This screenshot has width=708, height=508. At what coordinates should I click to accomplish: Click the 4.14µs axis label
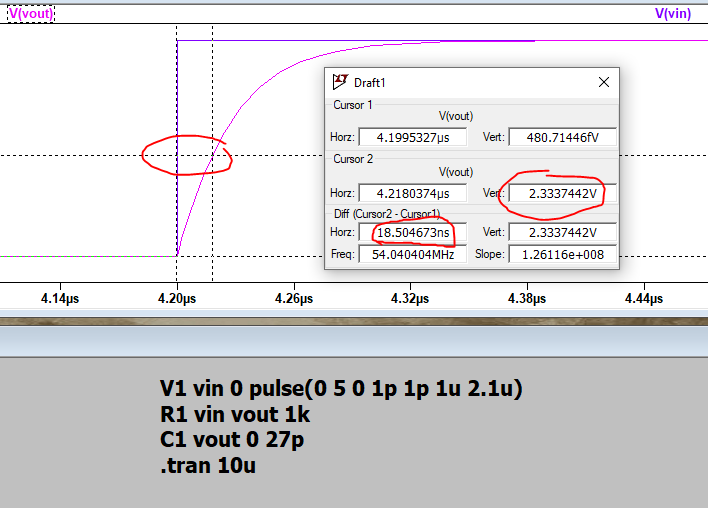(60, 298)
